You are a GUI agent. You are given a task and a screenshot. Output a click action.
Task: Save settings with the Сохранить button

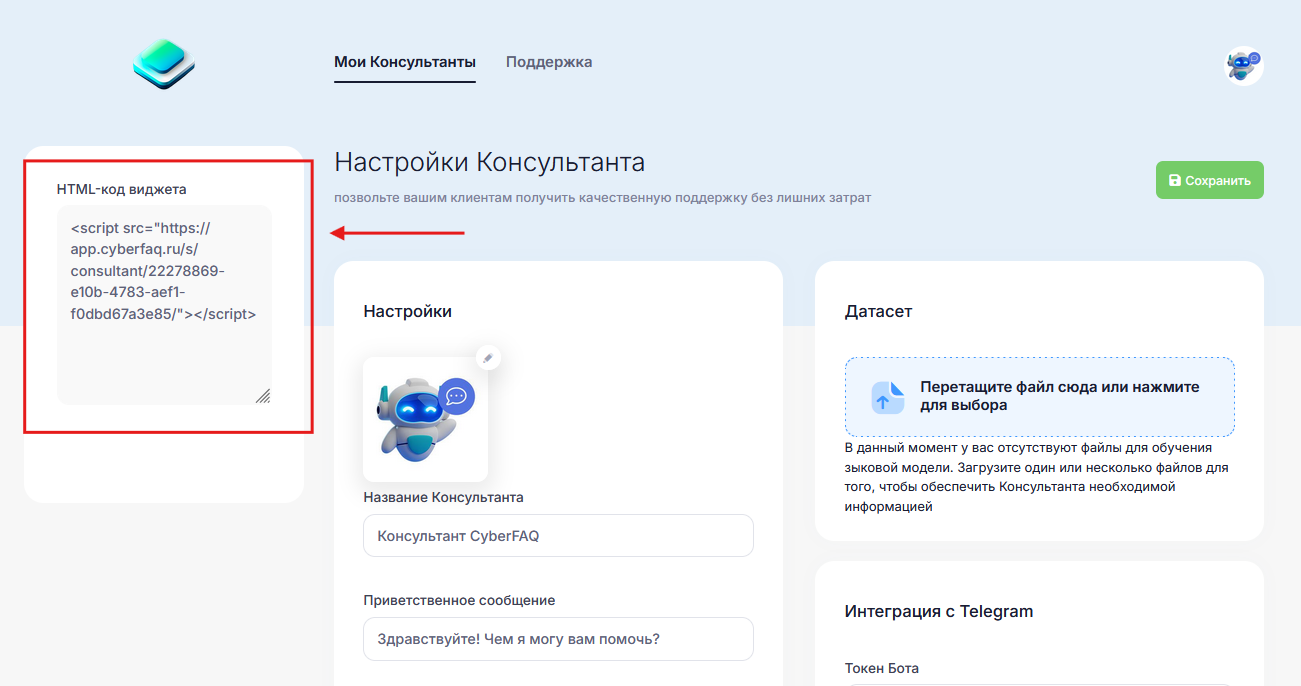tap(1210, 180)
